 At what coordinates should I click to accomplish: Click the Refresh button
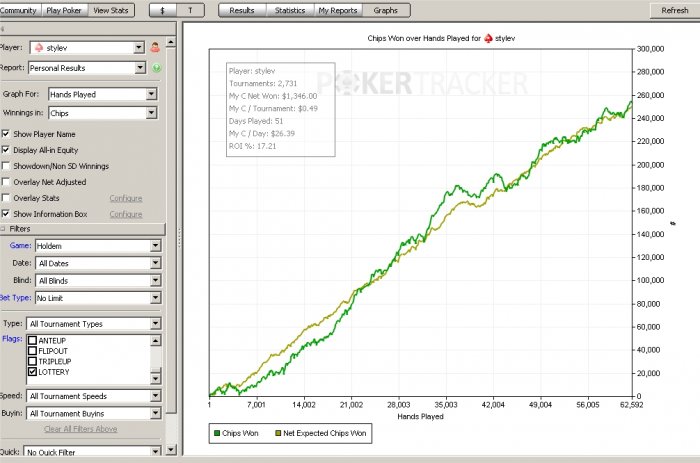(x=675, y=10)
